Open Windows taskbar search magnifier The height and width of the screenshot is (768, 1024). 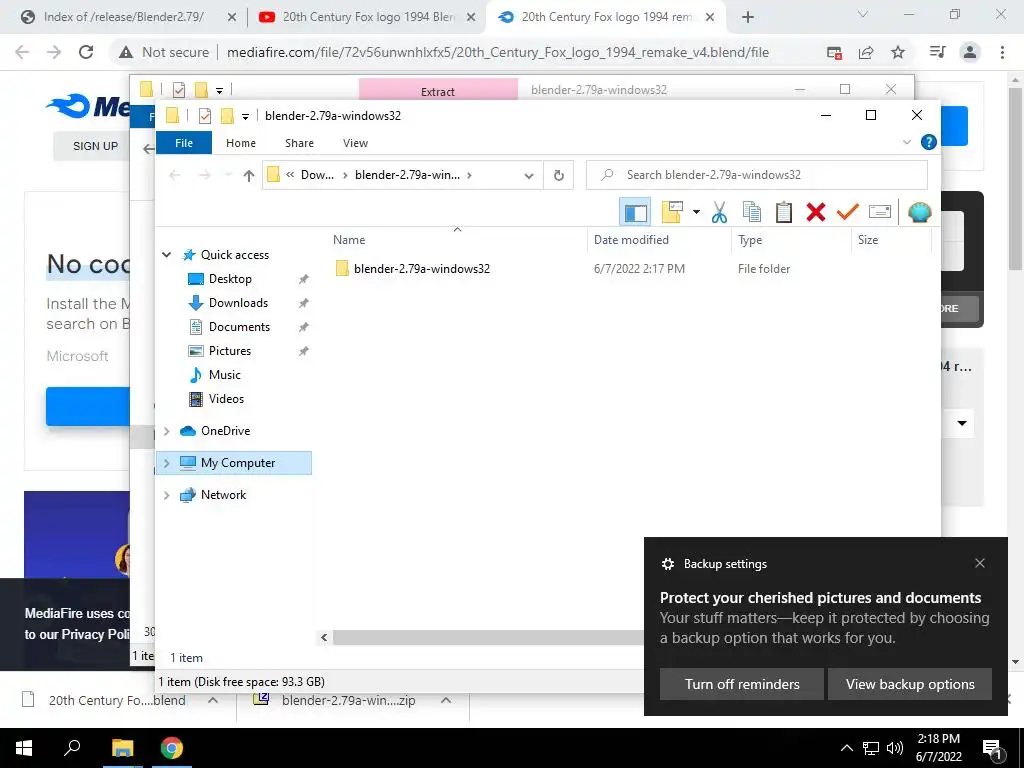pos(72,748)
